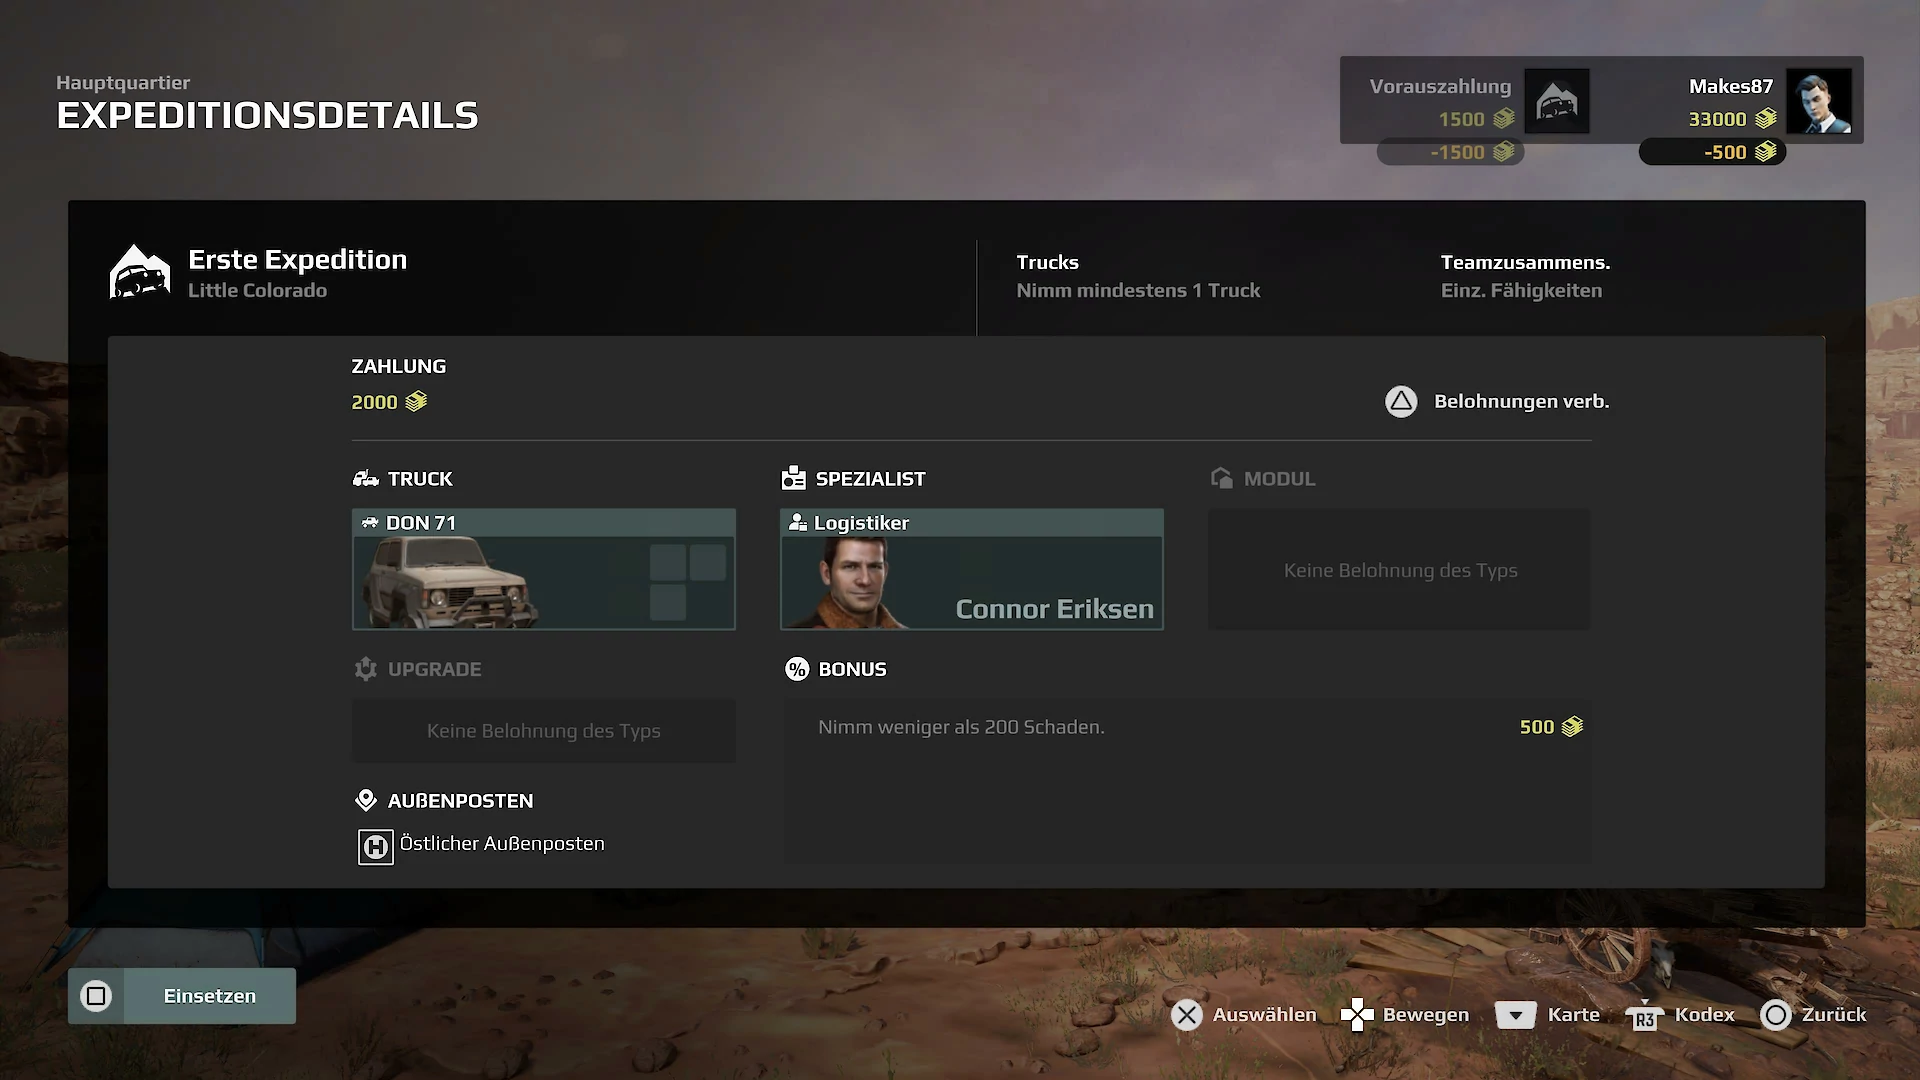Screen dimensions: 1920x1080
Task: Open the Kodex via R3 icon
Action: [1645, 1016]
